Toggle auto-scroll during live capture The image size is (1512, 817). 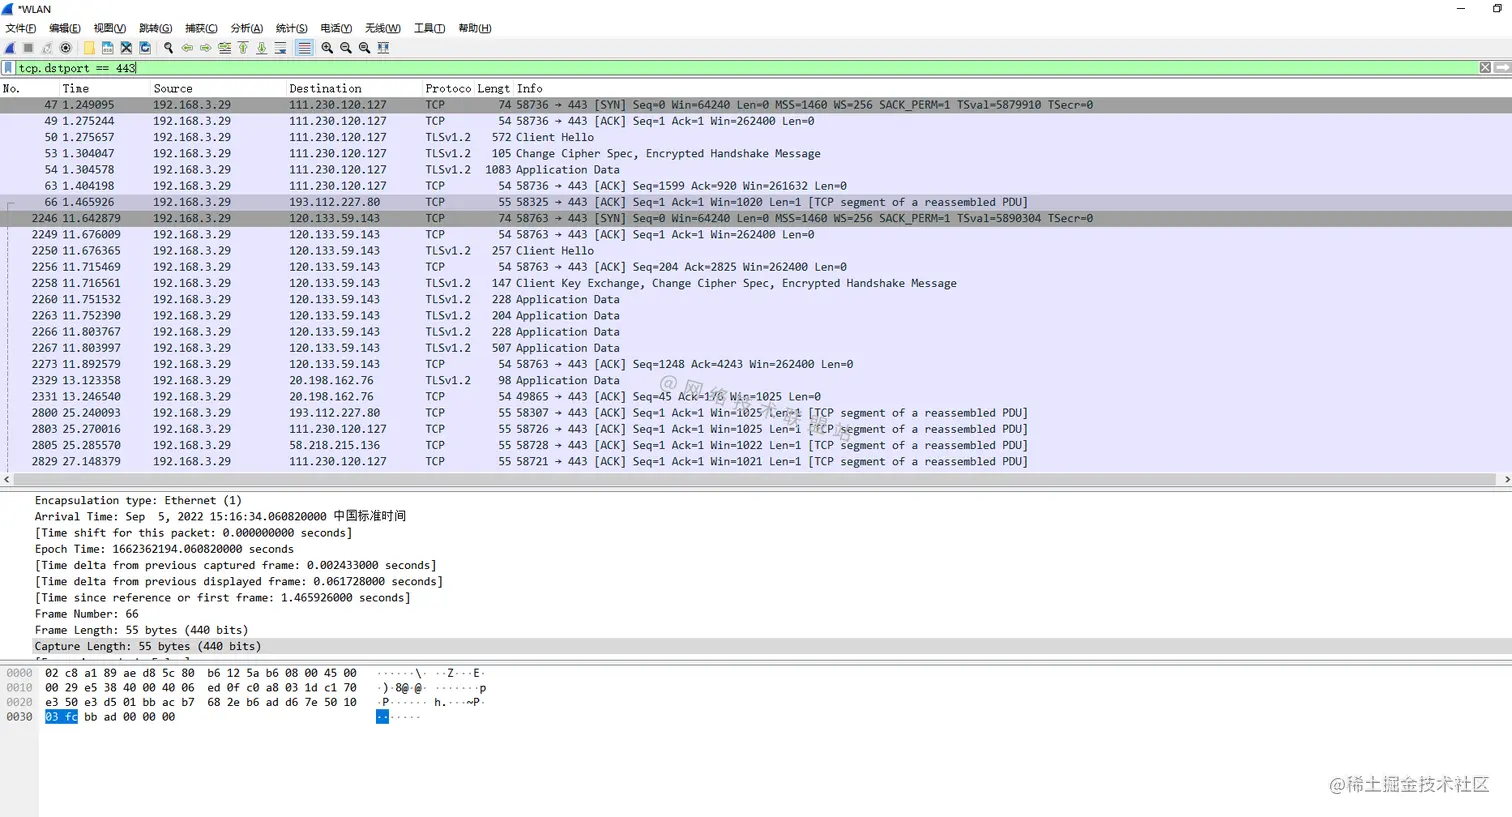(x=280, y=48)
